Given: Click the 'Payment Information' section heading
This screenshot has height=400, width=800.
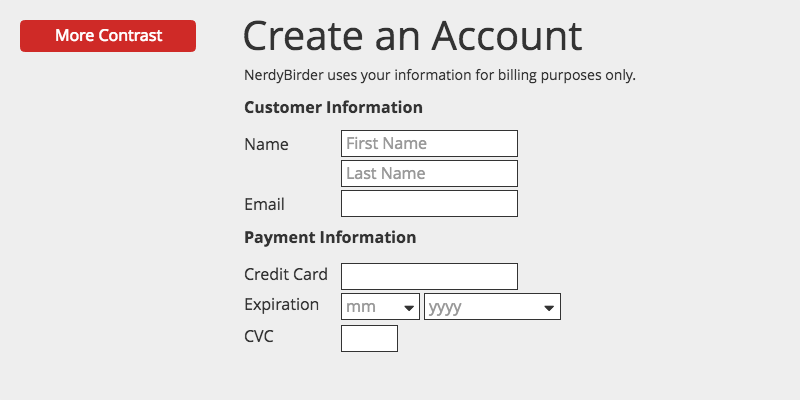Looking at the screenshot, I should click(x=330, y=237).
